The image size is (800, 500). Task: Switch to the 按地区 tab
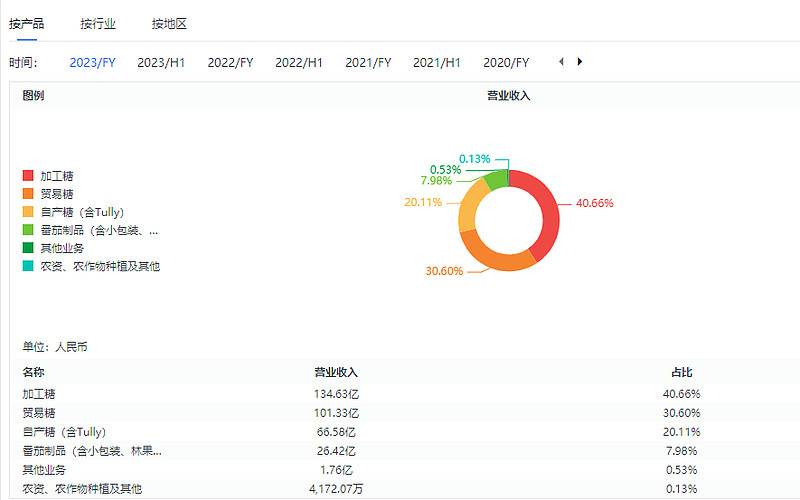[169, 24]
